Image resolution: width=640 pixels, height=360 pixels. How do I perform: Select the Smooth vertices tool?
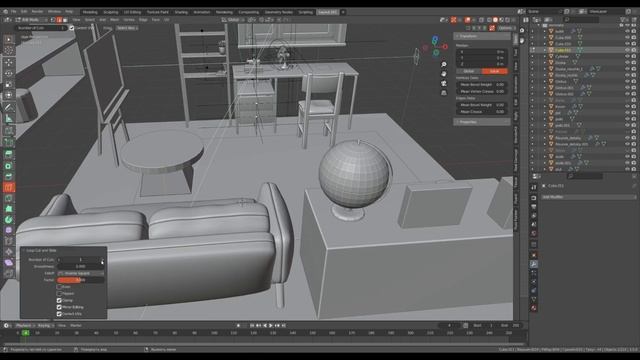[9, 230]
